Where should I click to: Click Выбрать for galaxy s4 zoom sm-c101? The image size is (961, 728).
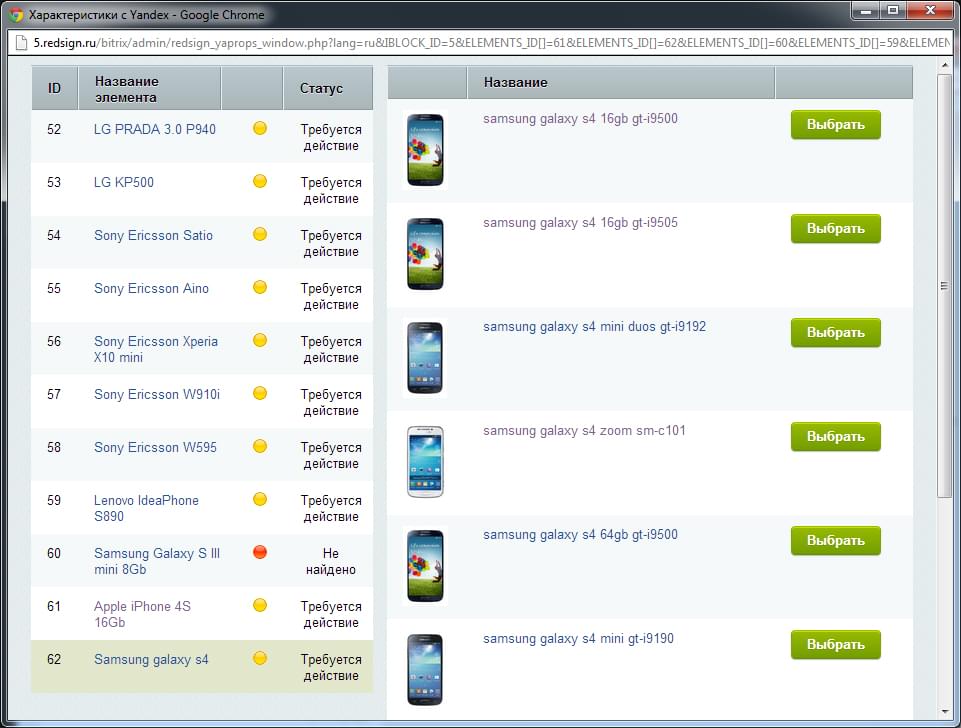pyautogui.click(x=835, y=436)
